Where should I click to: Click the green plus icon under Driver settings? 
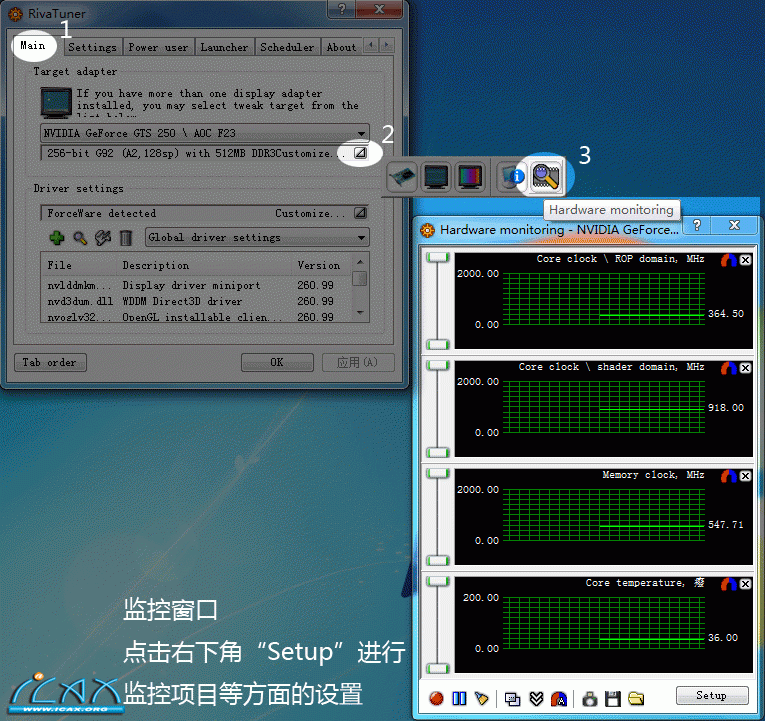57,238
